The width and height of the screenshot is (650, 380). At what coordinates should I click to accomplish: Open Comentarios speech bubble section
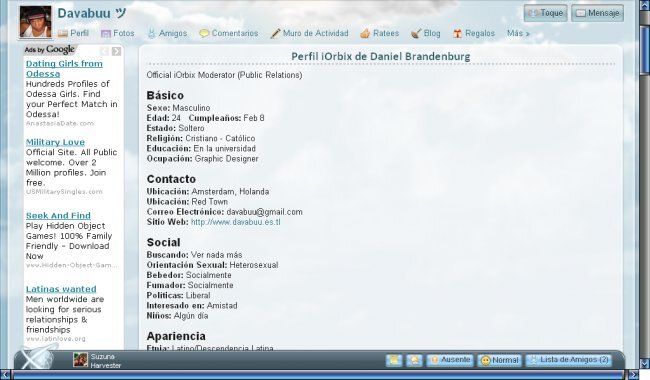click(x=228, y=33)
